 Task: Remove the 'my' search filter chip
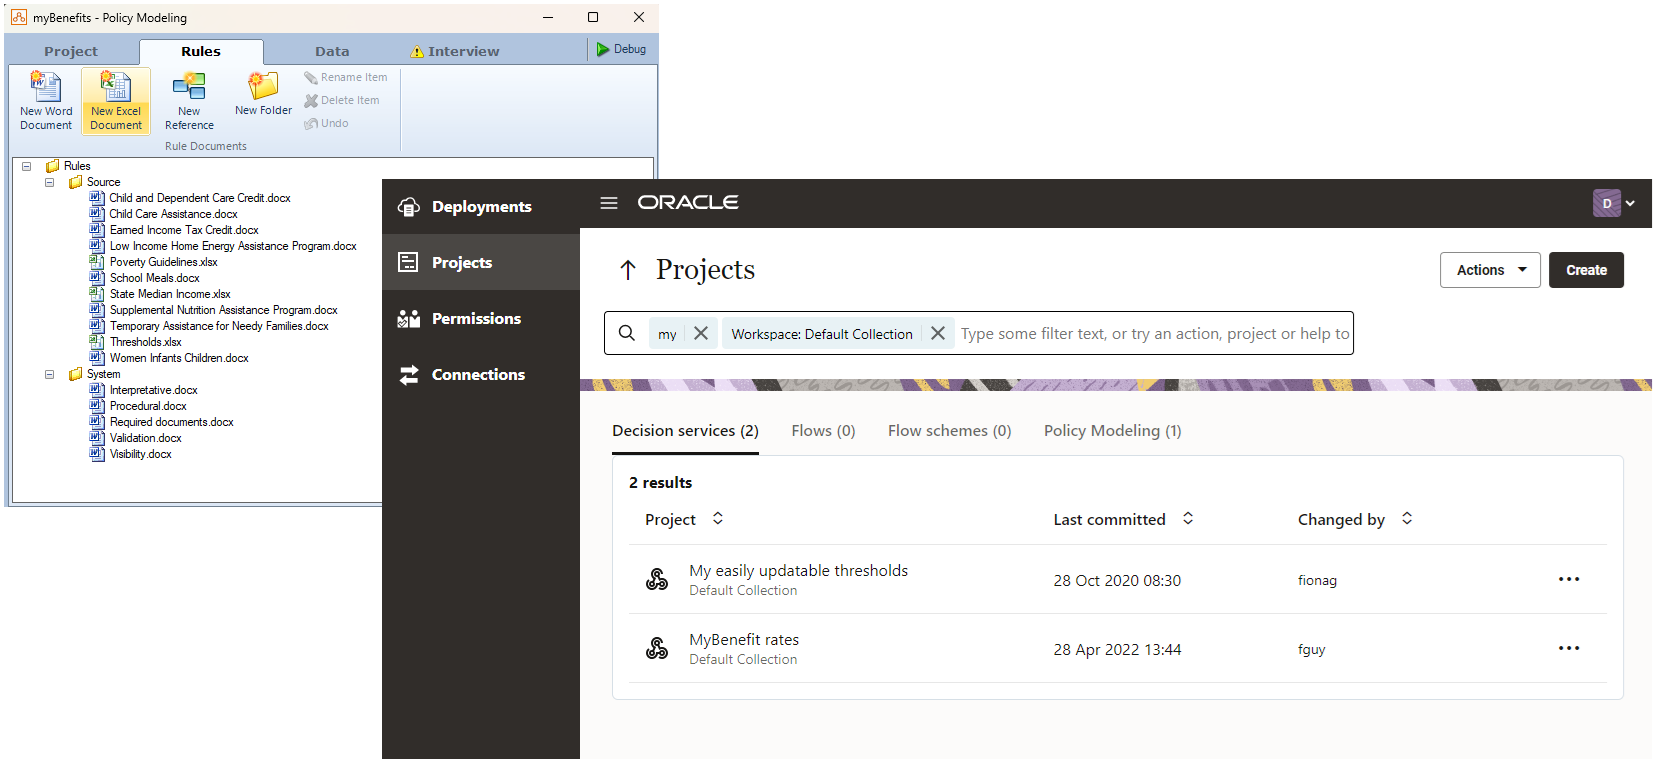click(701, 334)
